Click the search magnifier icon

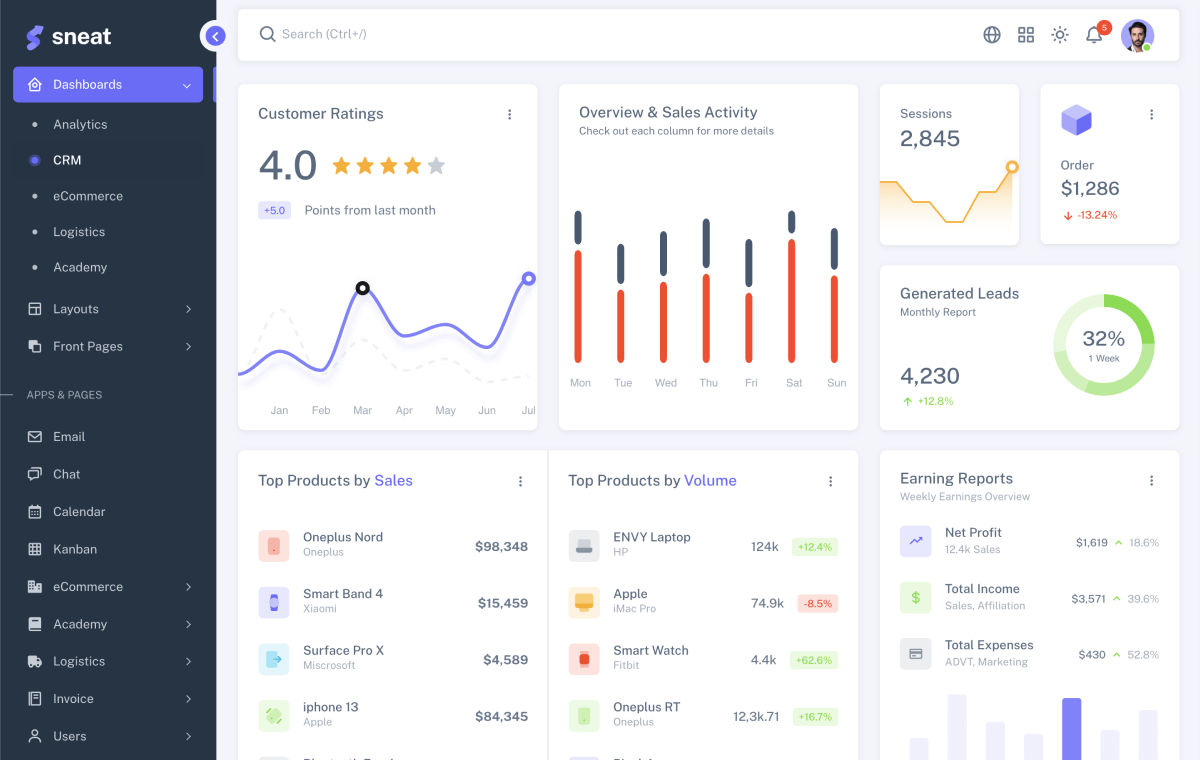coord(267,33)
